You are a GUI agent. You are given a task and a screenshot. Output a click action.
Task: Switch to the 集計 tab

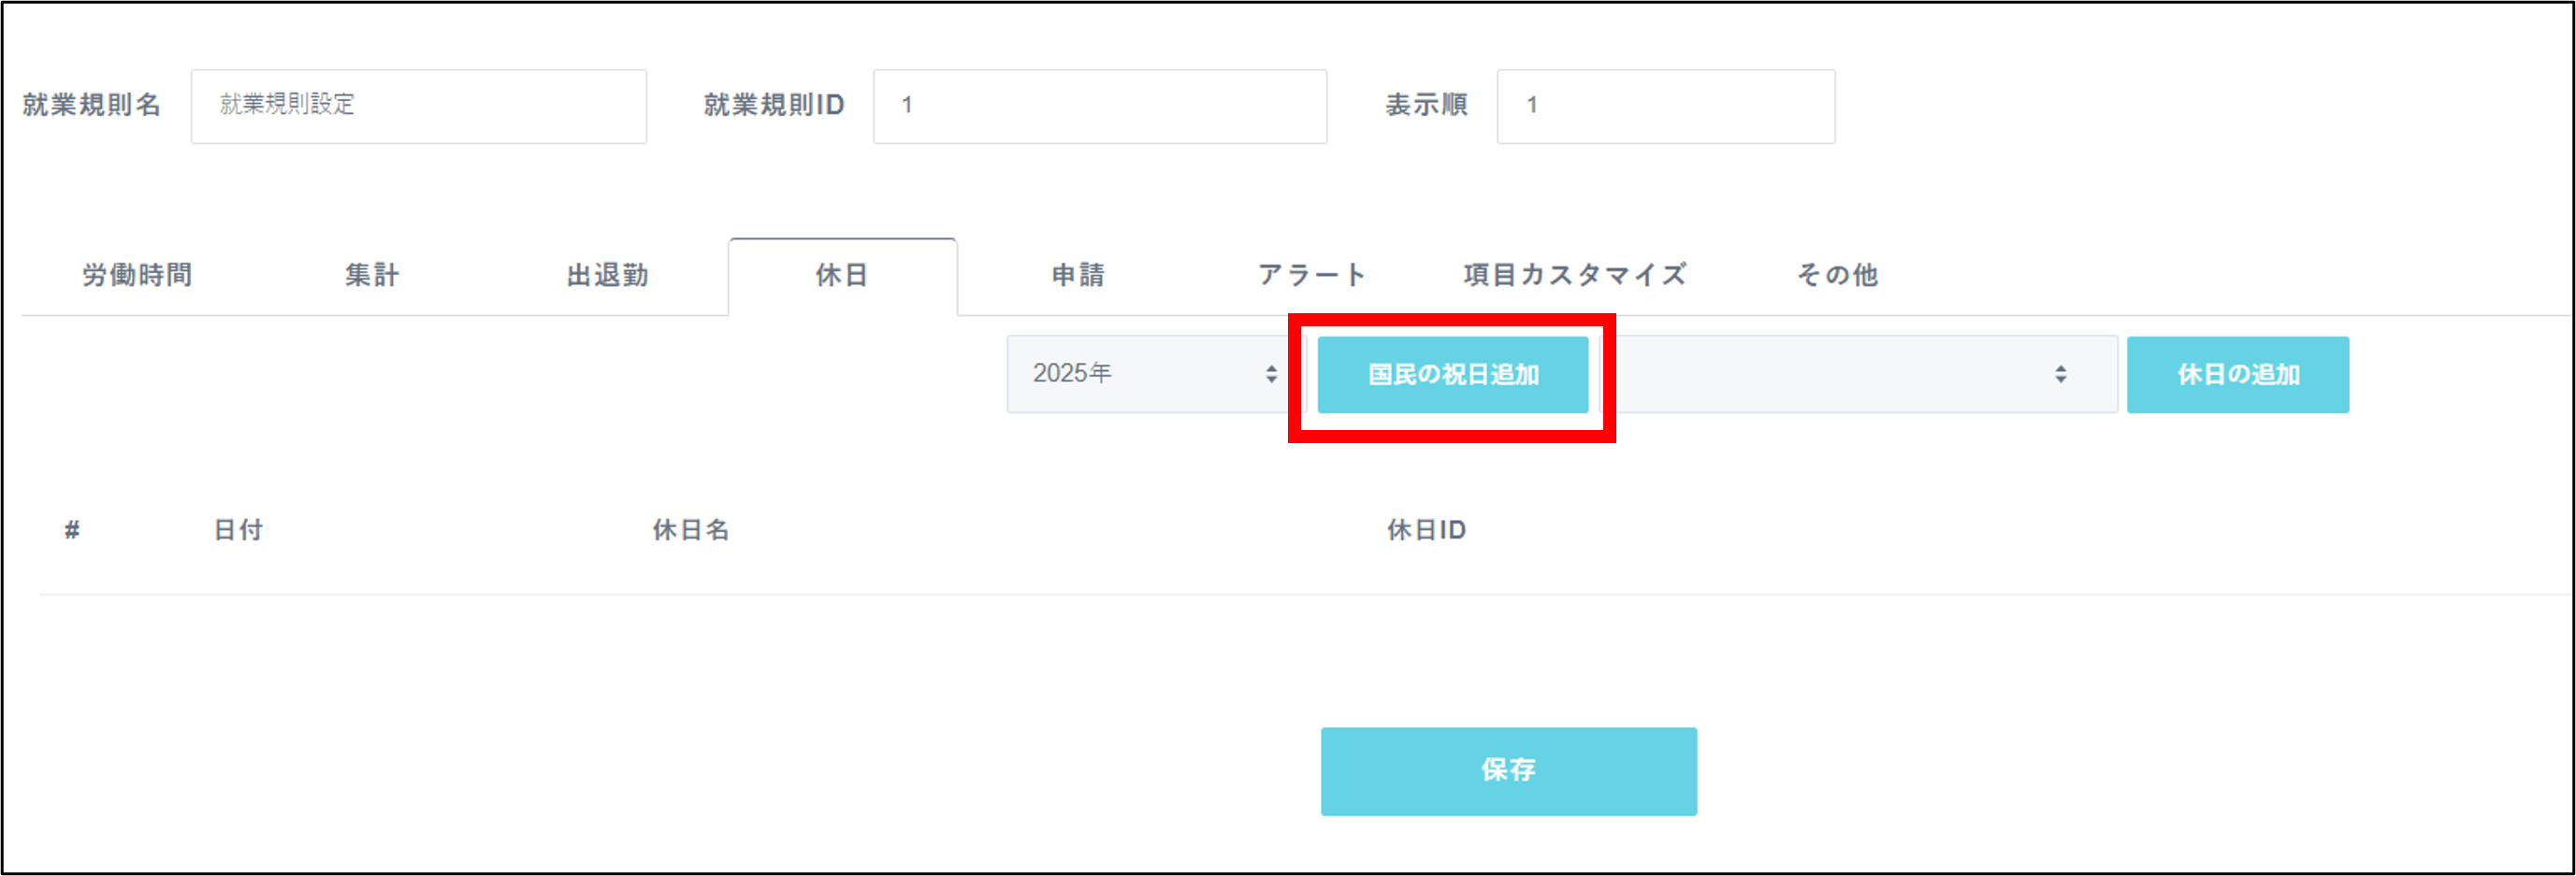371,275
